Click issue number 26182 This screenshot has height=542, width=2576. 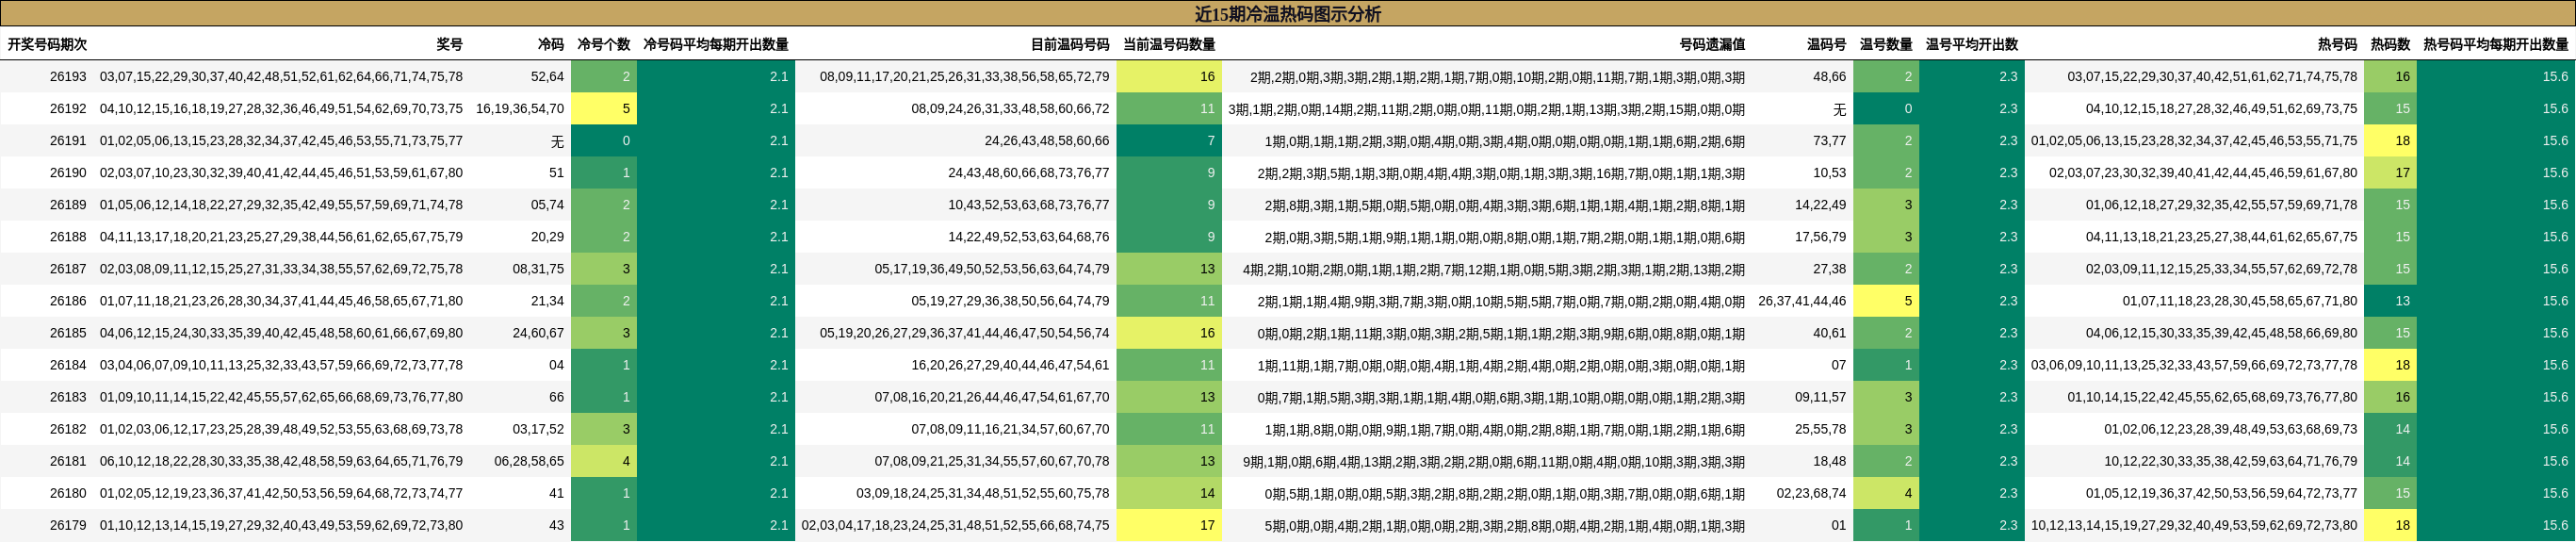click(x=68, y=429)
